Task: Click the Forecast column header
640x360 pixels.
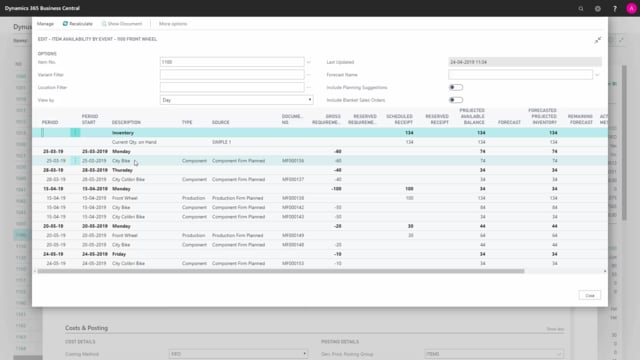Action: [509, 122]
